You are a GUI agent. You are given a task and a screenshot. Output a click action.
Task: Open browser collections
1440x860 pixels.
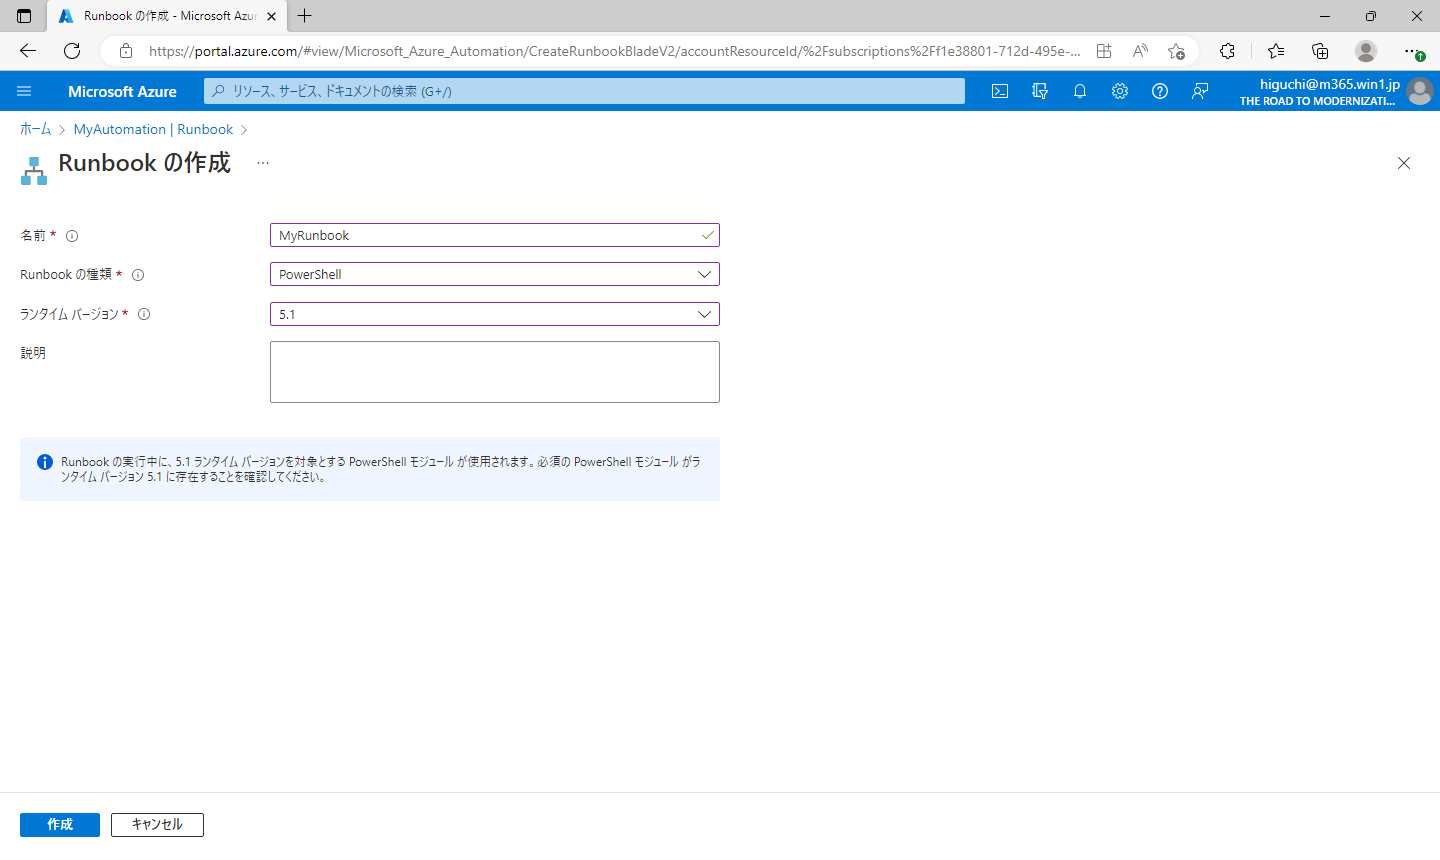click(x=1320, y=51)
